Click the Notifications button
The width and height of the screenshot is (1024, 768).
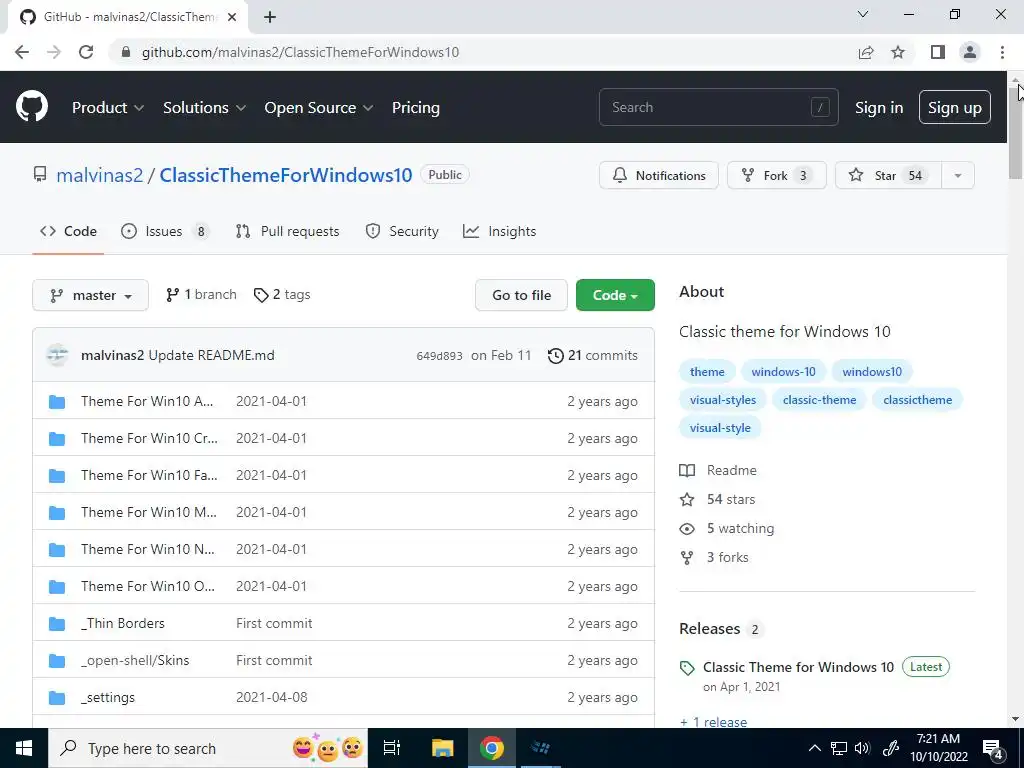(659, 176)
